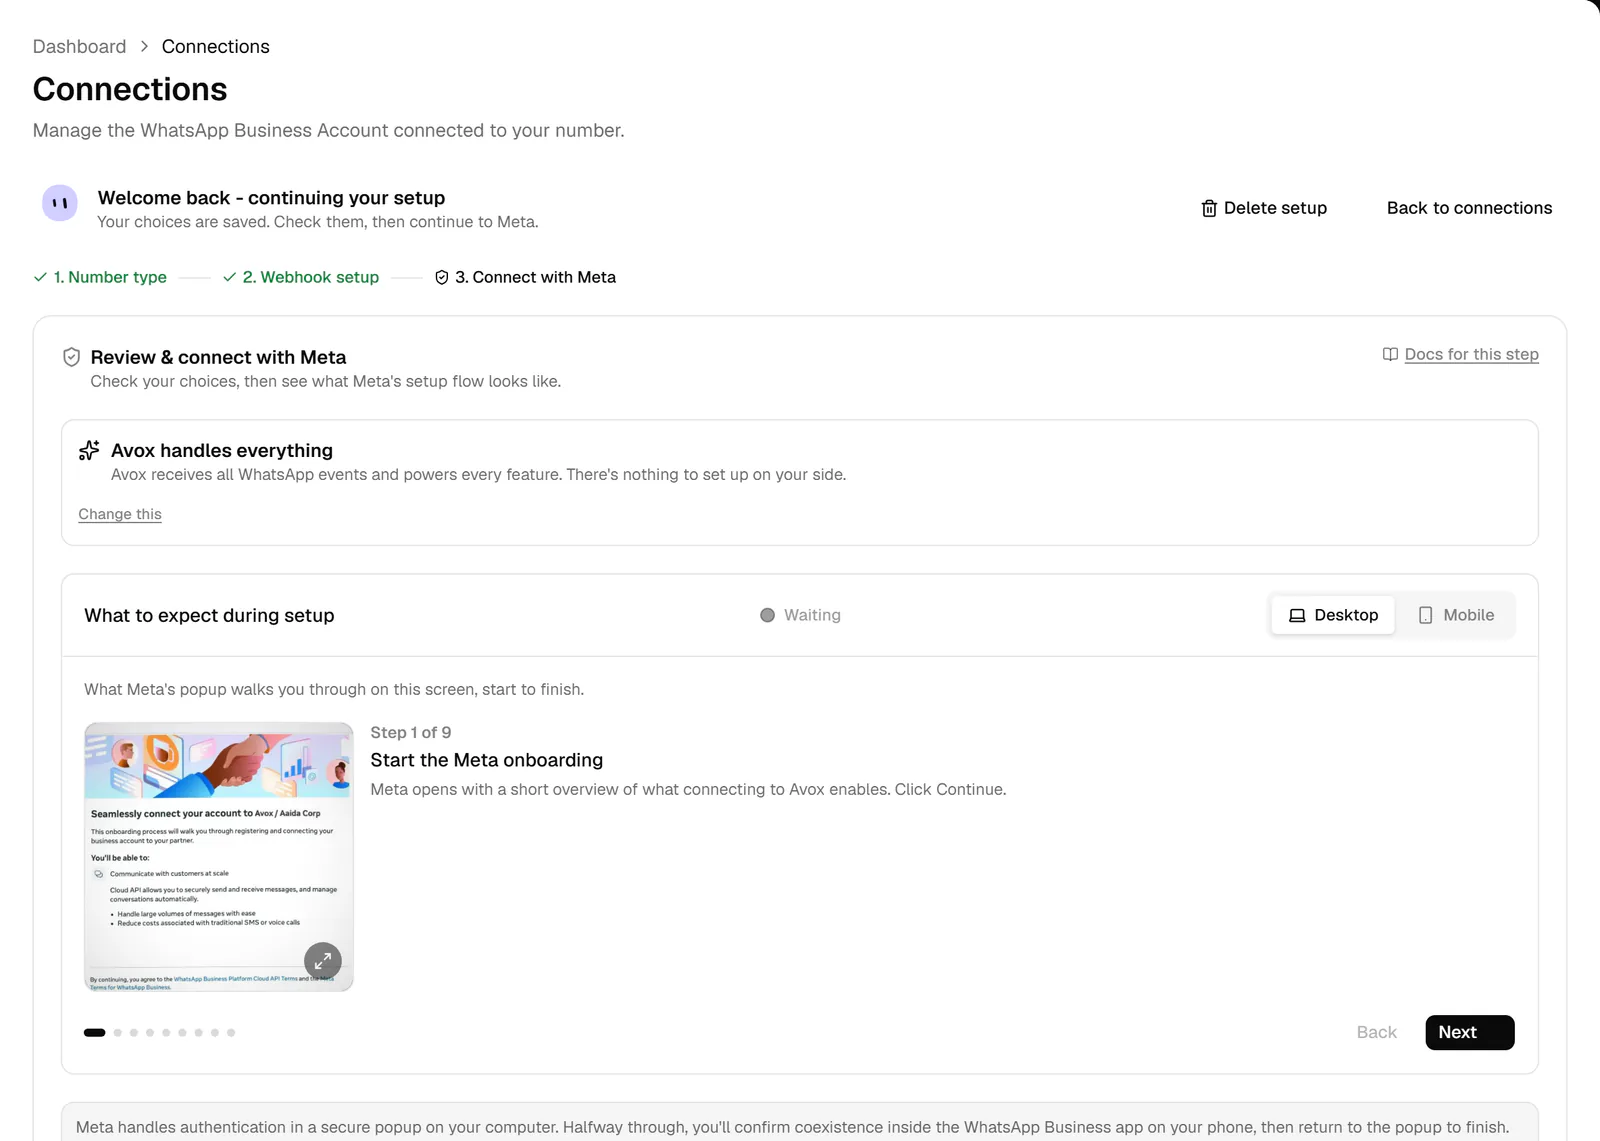
Task: Click the Step 1 of 9 label
Action: [411, 732]
